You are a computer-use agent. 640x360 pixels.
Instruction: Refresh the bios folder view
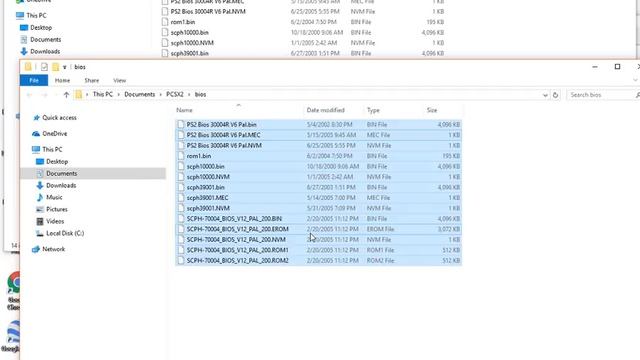click(x=555, y=95)
